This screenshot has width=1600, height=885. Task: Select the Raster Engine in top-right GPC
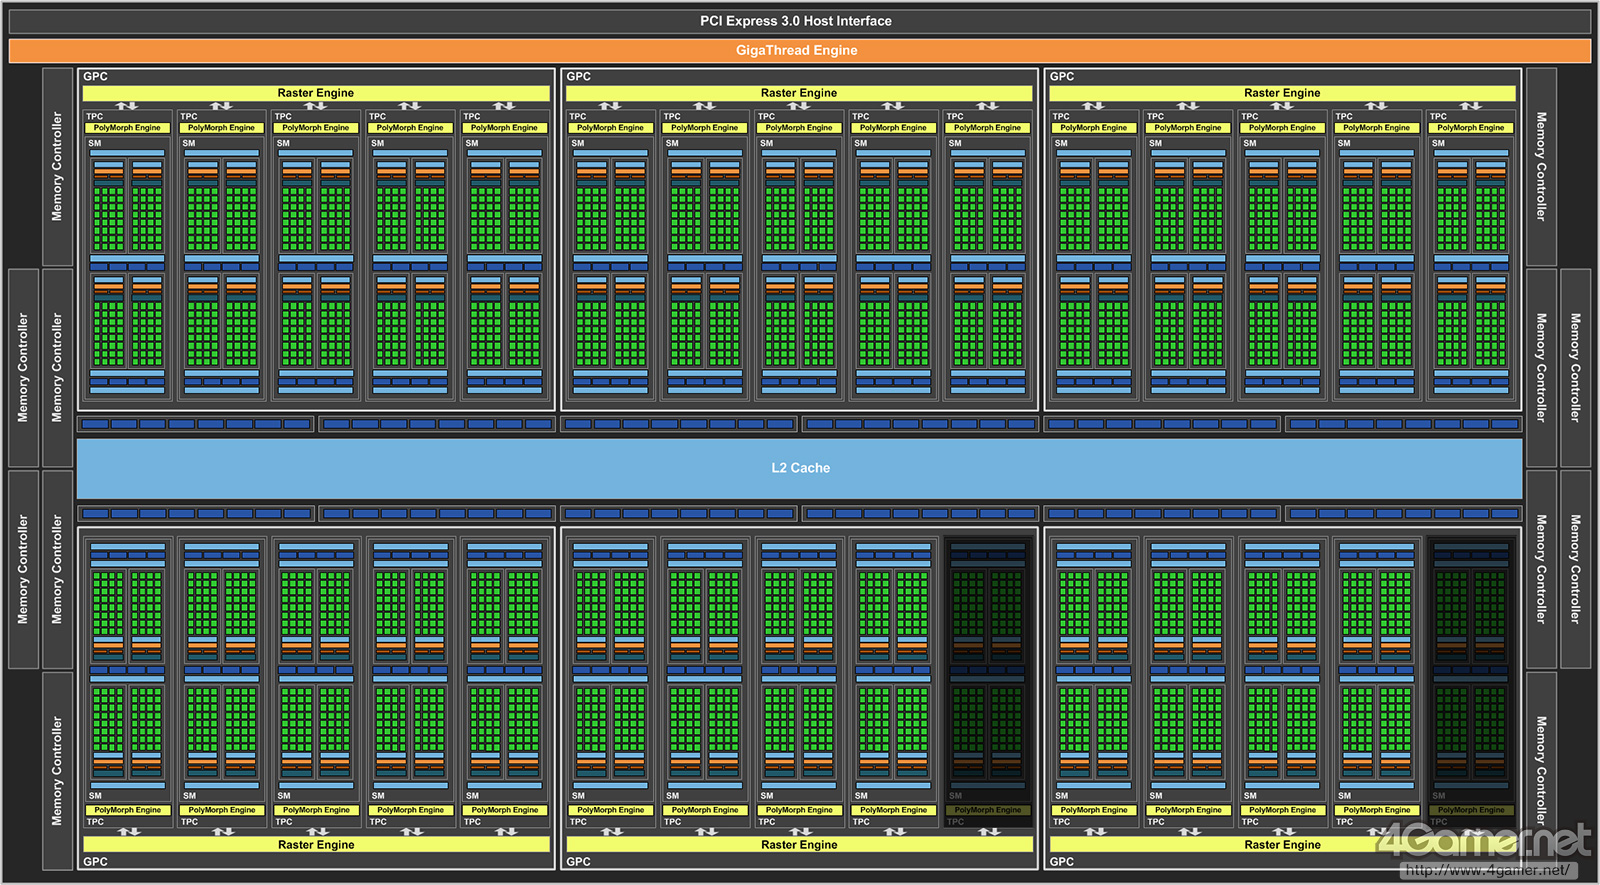(1282, 93)
